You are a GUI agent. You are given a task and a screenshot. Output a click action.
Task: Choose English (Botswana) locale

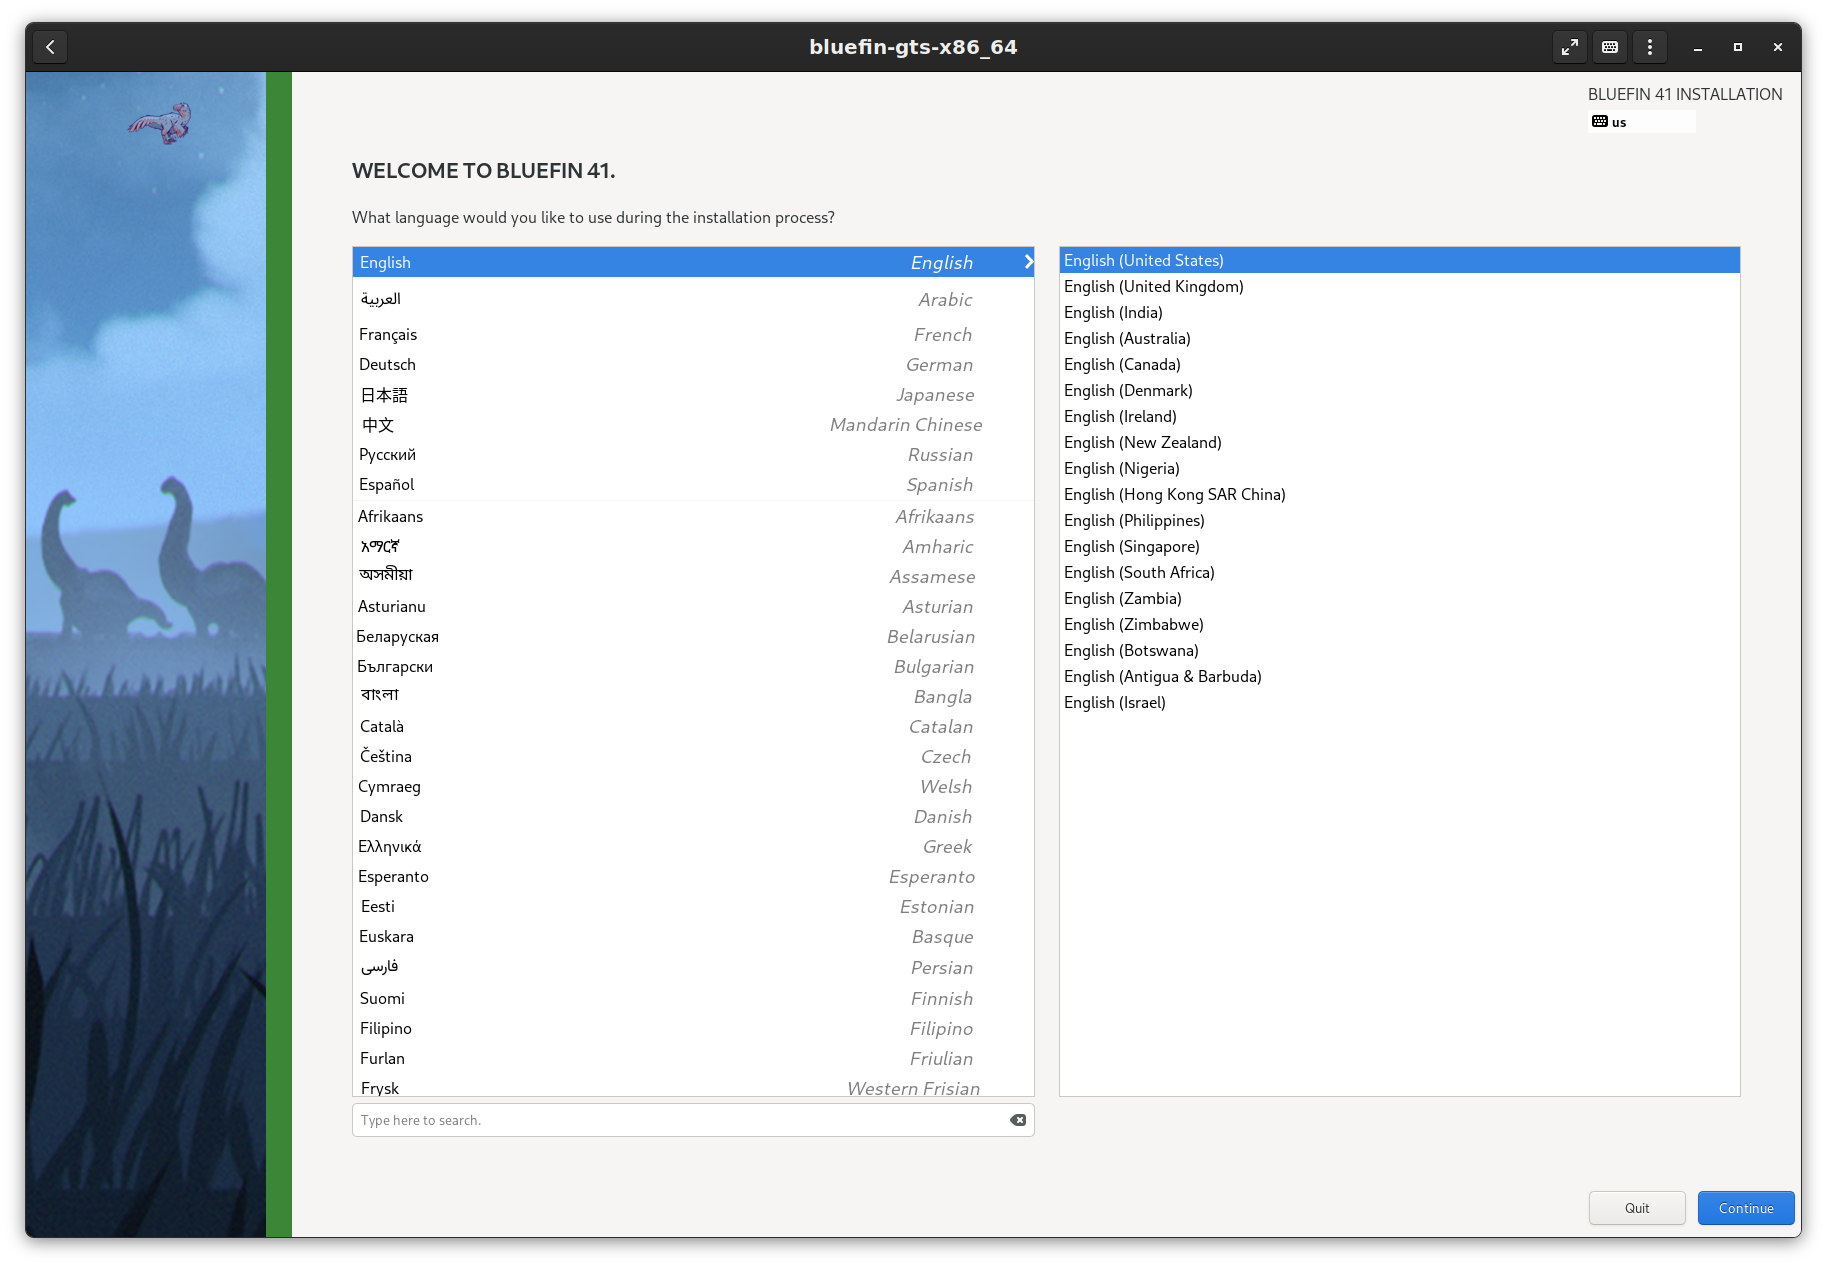coord(1399,650)
